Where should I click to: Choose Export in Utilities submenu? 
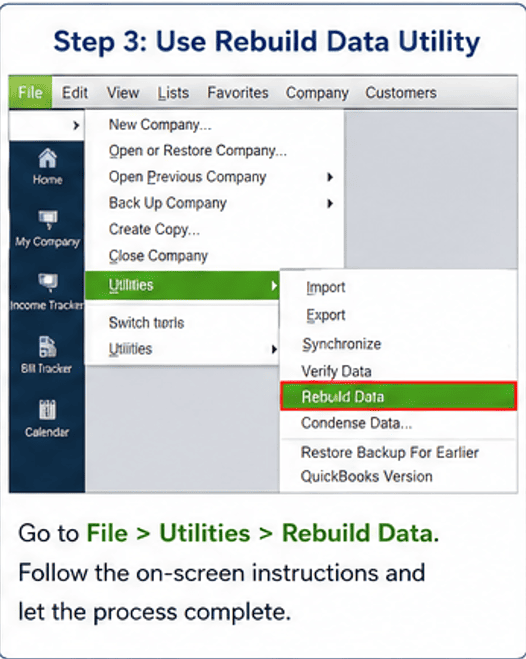click(398, 315)
